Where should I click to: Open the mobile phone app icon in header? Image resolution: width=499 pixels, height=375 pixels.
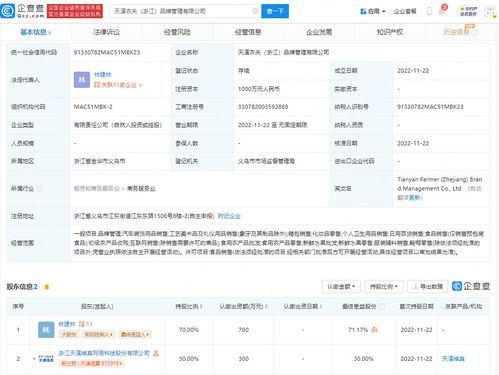[429, 11]
